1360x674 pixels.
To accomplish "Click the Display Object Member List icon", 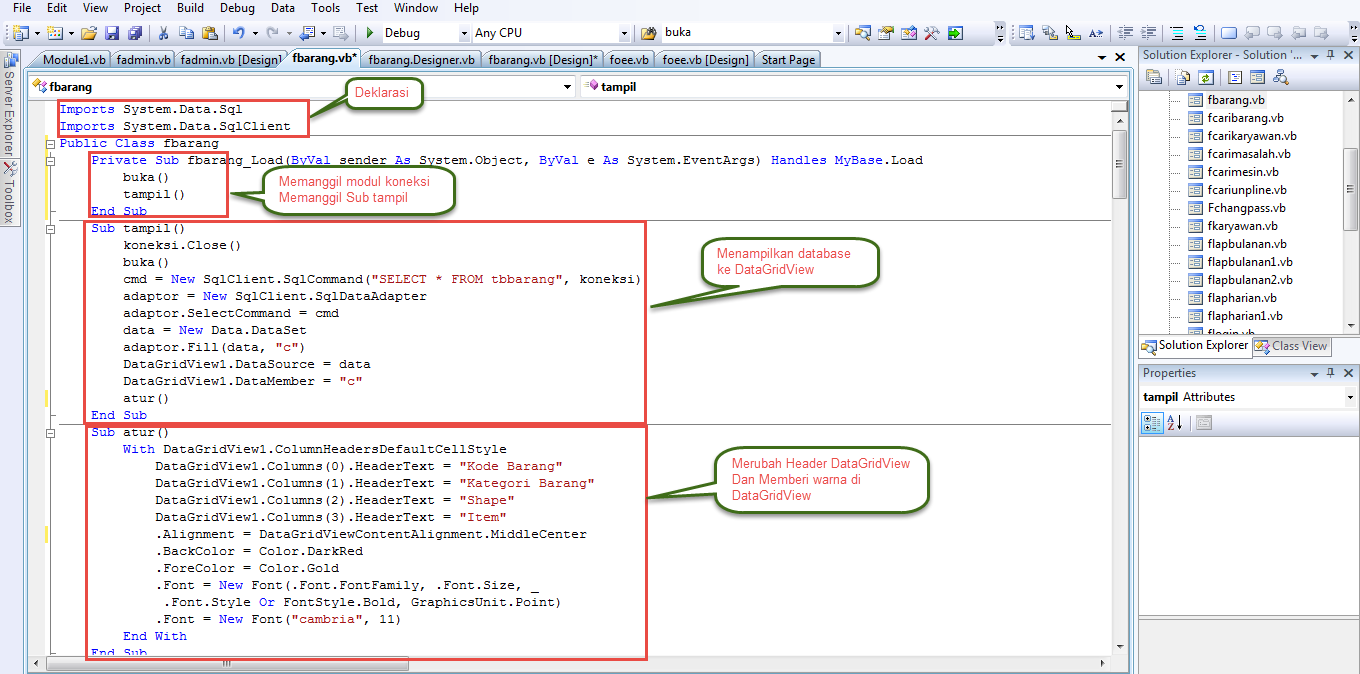I will click(1028, 32).
